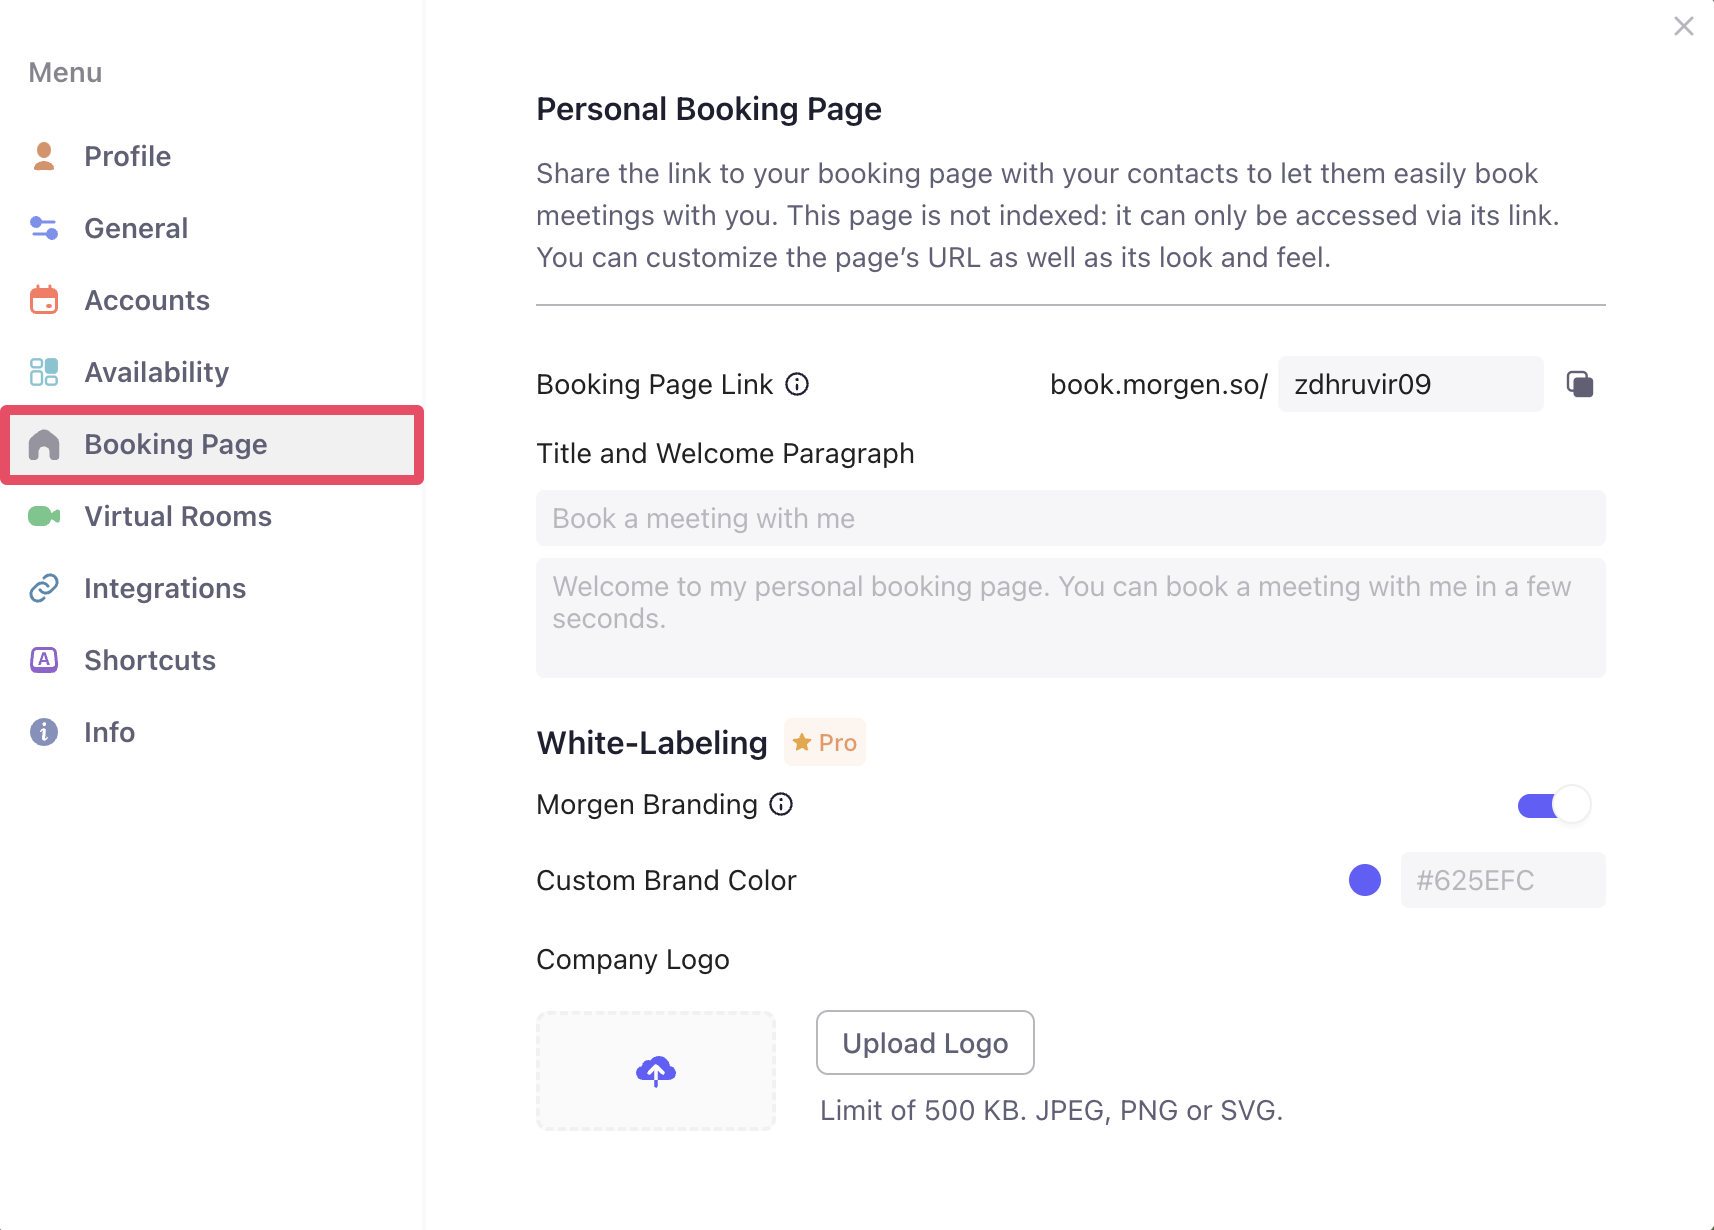The height and width of the screenshot is (1230, 1714).
Task: Click the 'Personal Booking Page' heading
Action: [x=709, y=109]
